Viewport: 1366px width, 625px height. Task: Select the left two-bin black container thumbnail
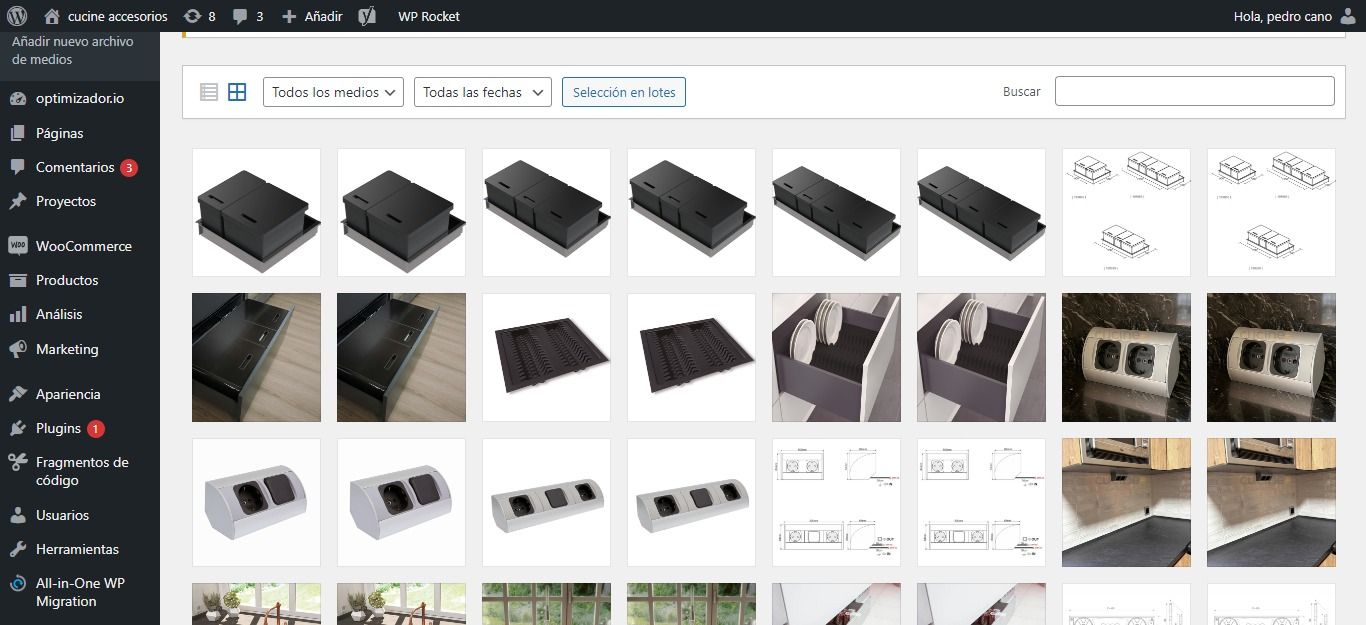point(256,212)
